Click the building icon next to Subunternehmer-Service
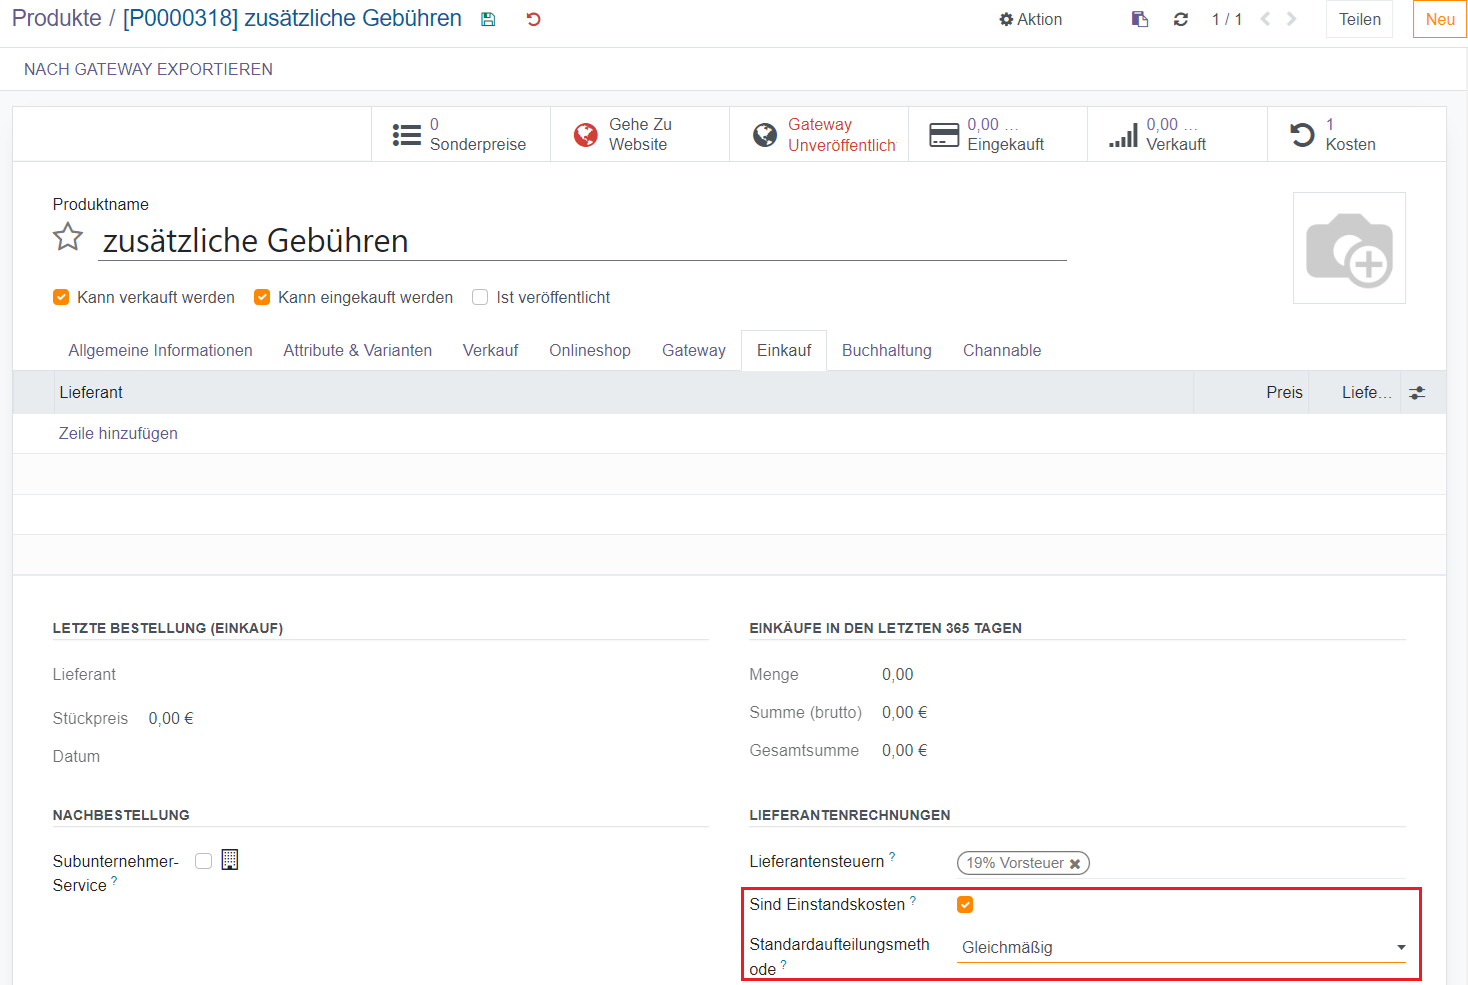This screenshot has height=985, width=1468. [230, 860]
